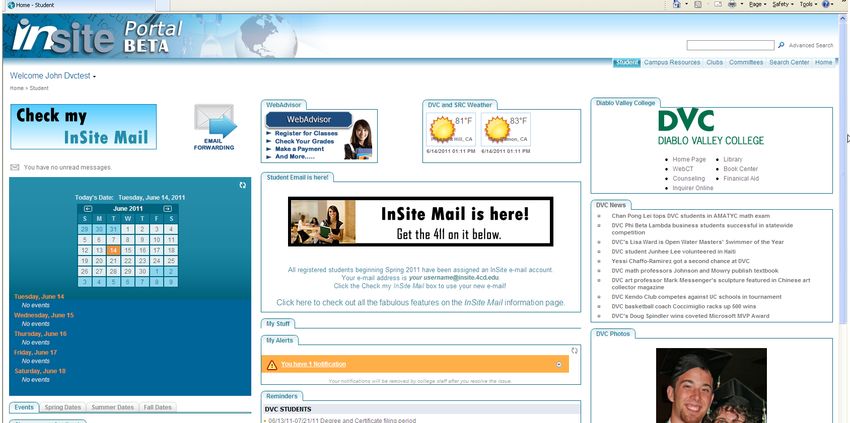Screen dimensions: 850x423
Task: Open the Home button dropdown arrow
Action: (686, 4)
